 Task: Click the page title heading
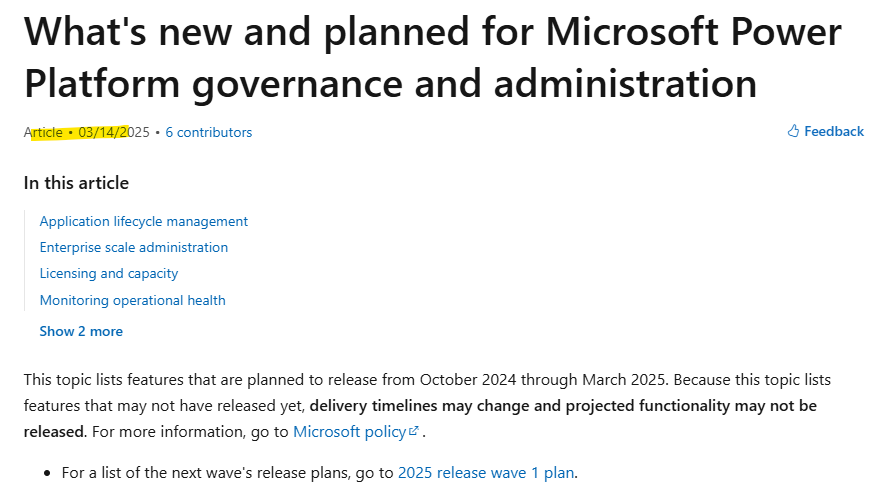click(433, 57)
